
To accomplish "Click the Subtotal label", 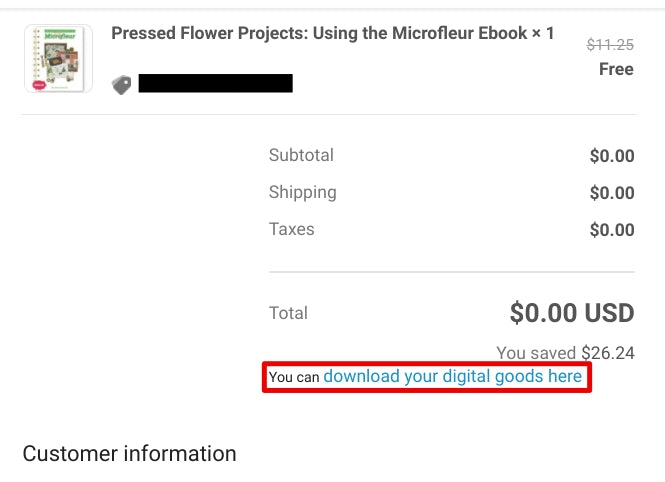I will [301, 155].
